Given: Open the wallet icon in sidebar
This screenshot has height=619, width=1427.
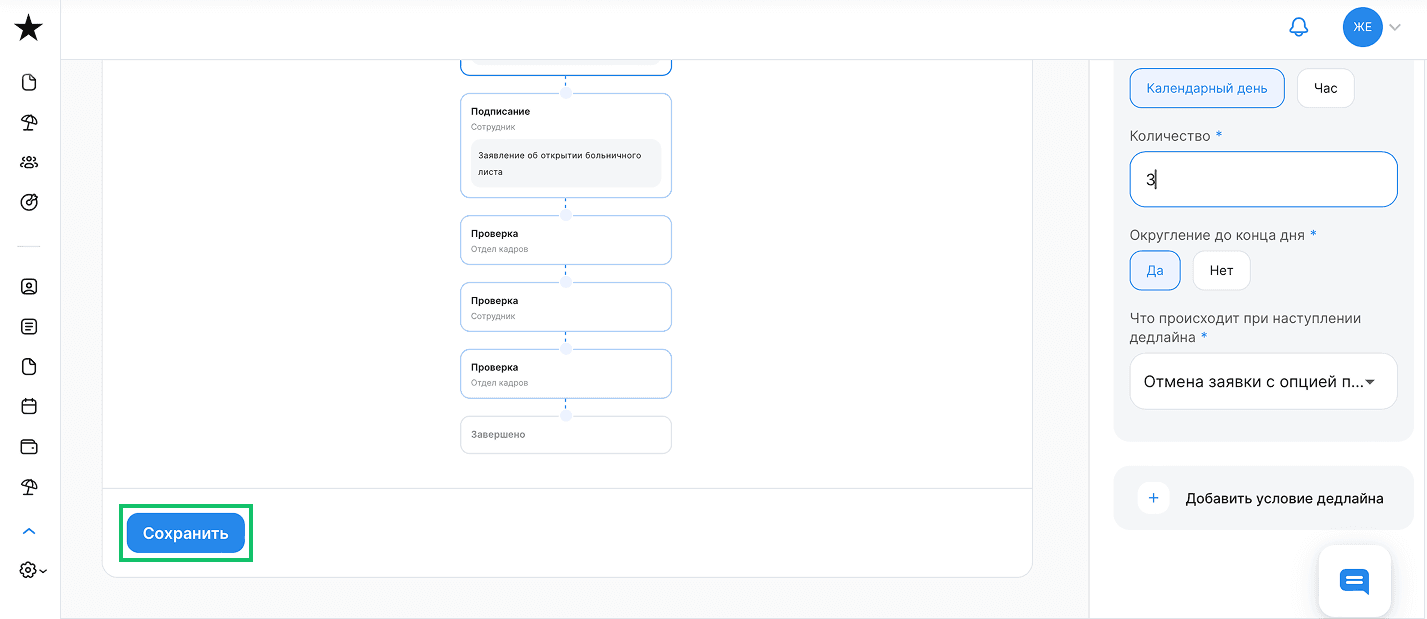Looking at the screenshot, I should click(x=29, y=447).
